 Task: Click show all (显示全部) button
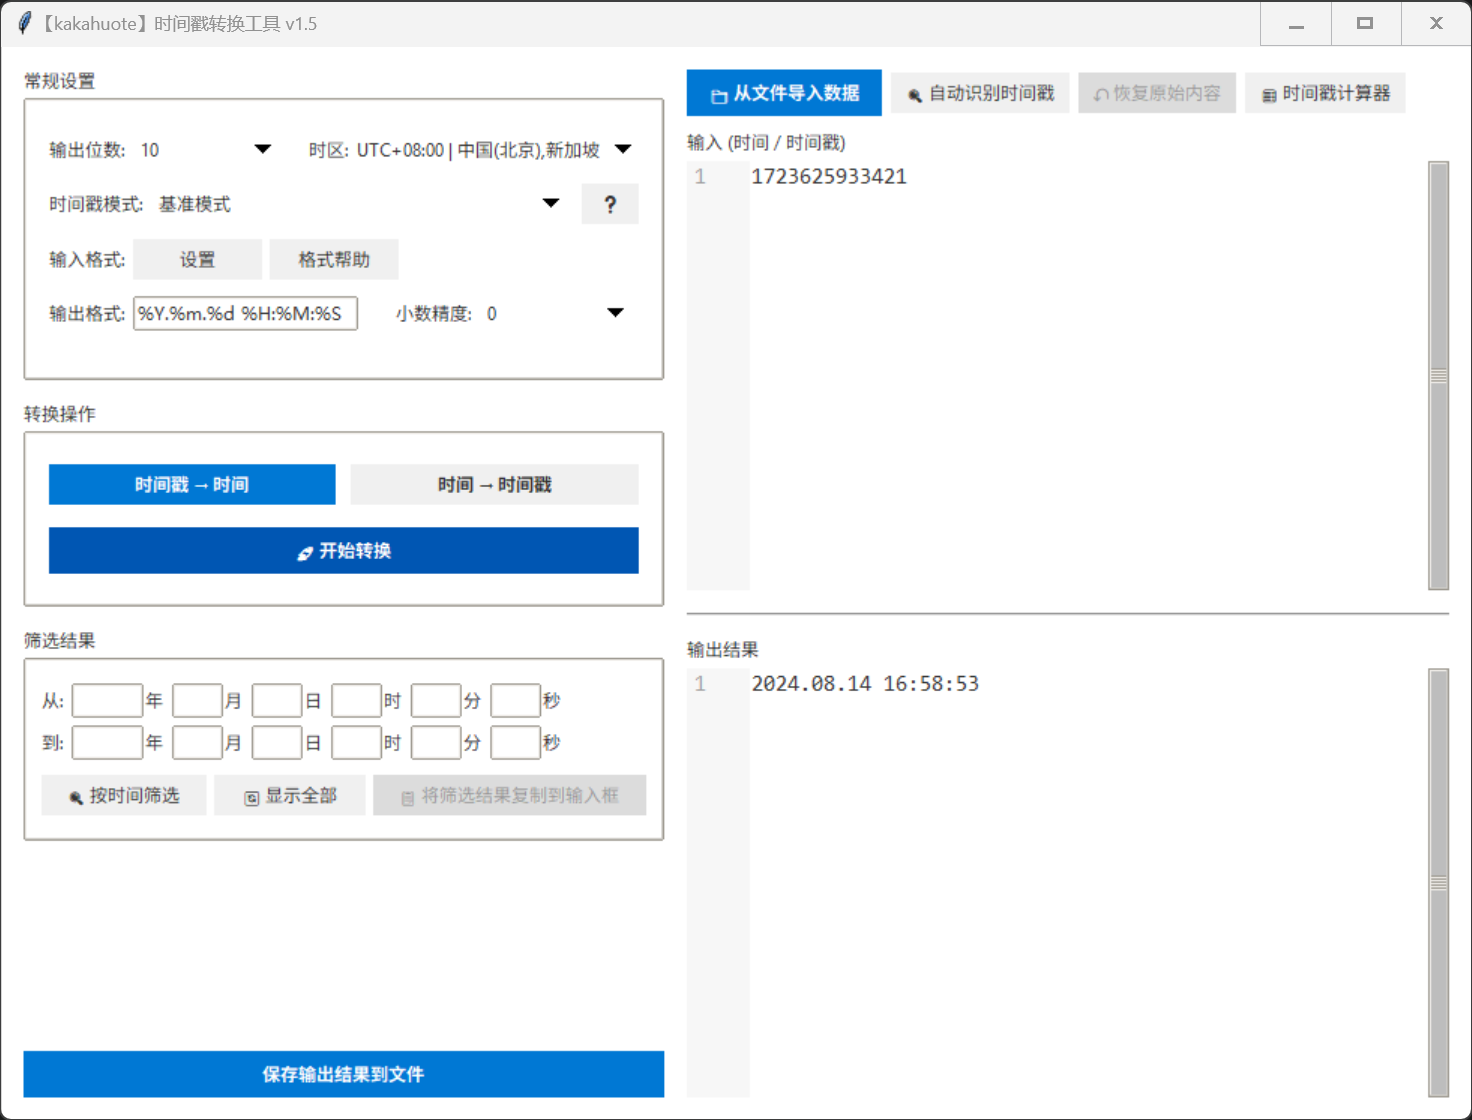[x=290, y=796]
